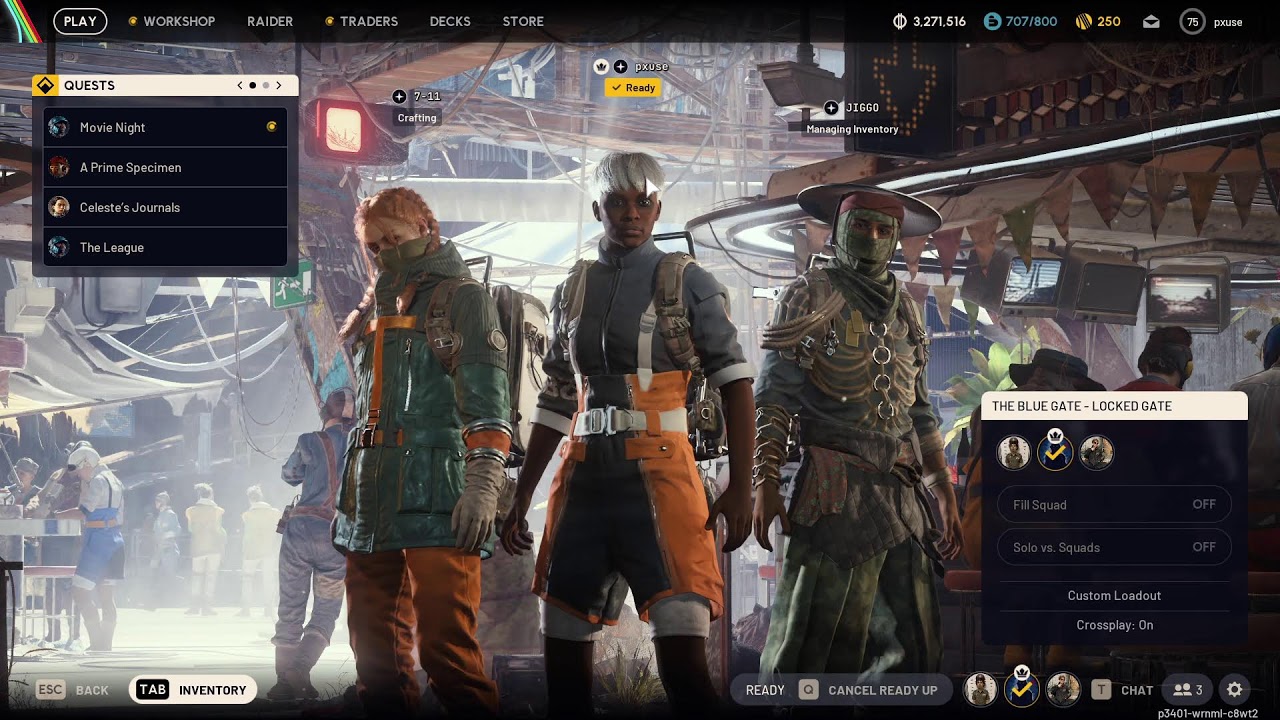Screen dimensions: 1280x720
Task: Click the crown leader icon above pxuse
Action: coord(601,67)
